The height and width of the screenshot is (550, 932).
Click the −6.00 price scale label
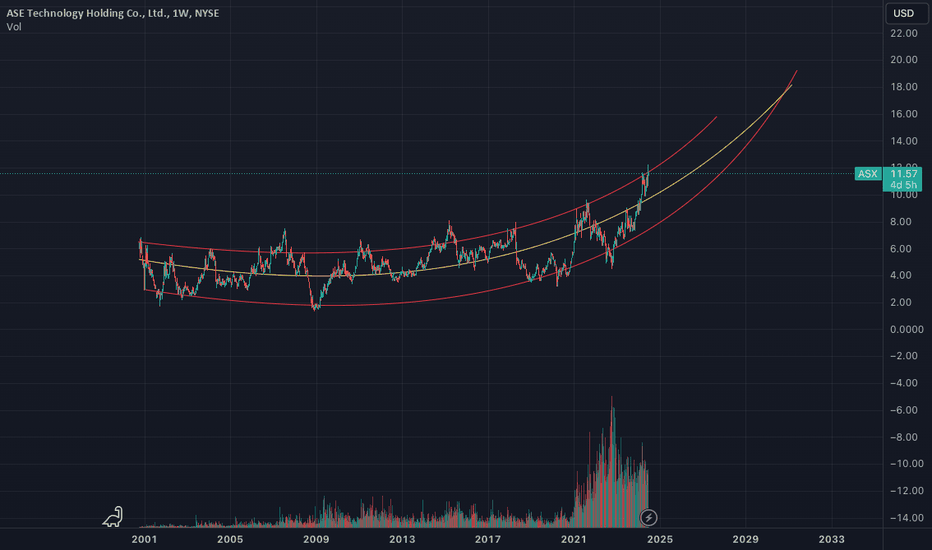pos(903,410)
